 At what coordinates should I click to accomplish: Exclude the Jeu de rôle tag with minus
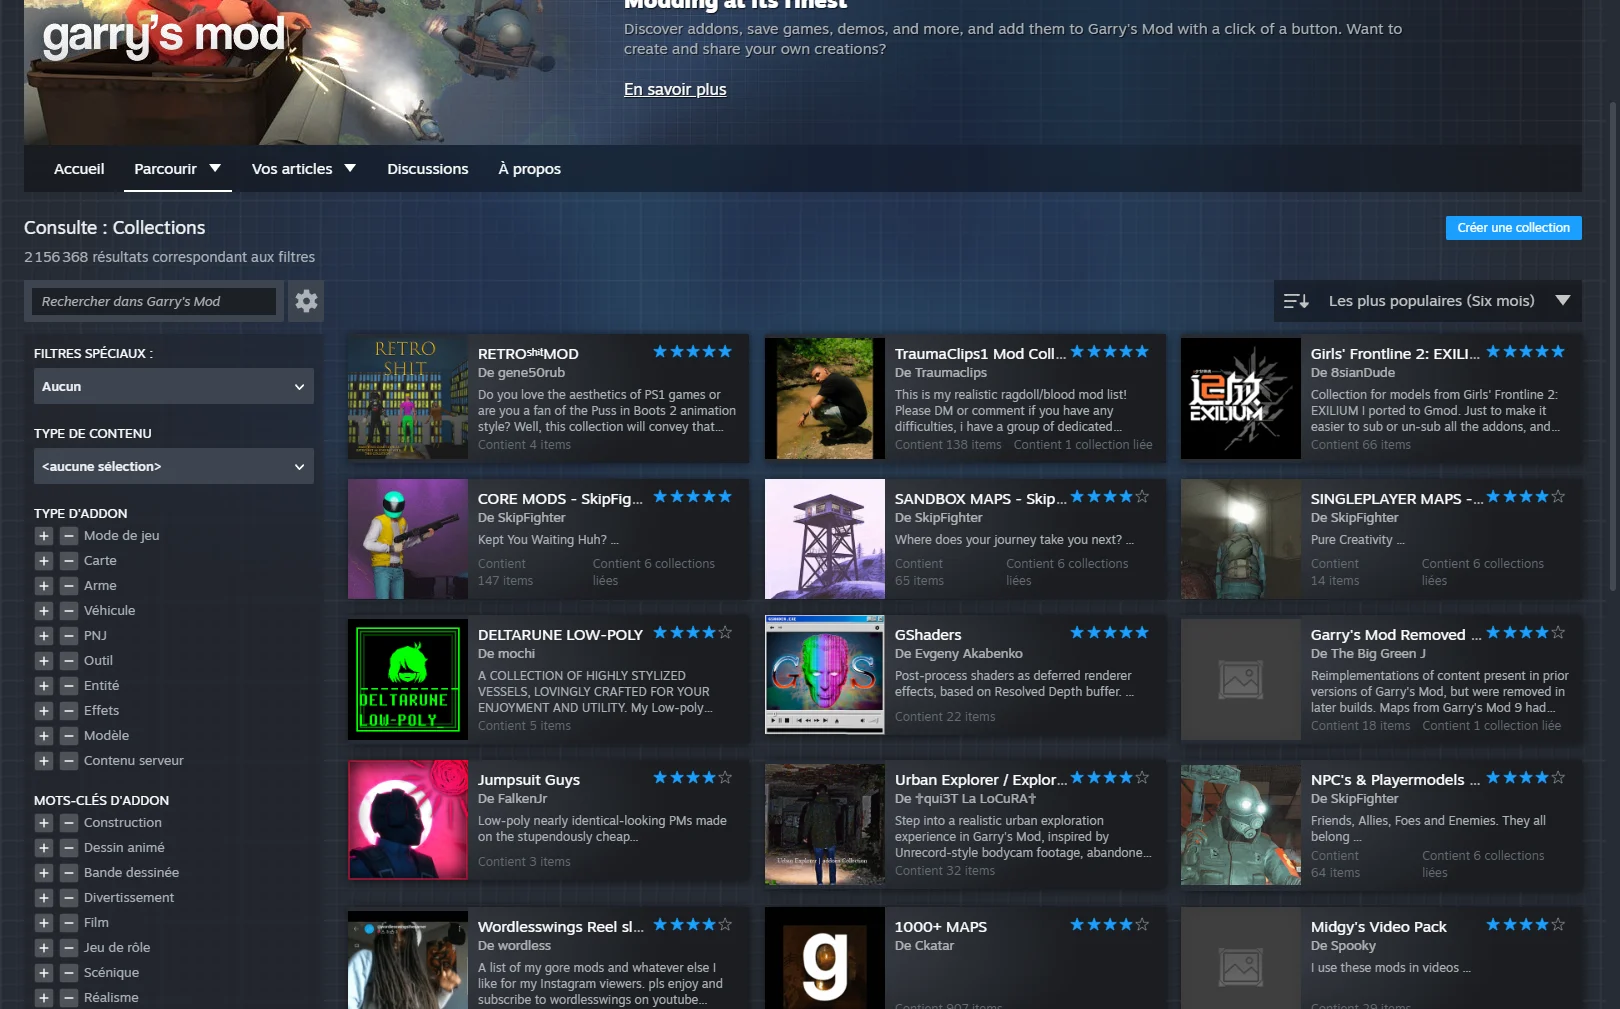pyautogui.click(x=69, y=948)
